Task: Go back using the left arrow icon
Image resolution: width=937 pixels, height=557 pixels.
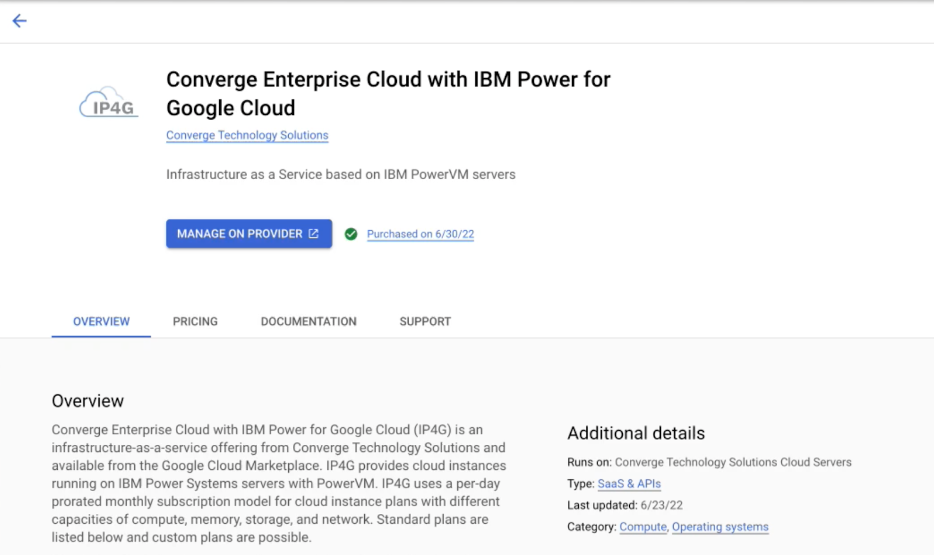Action: 19,21
